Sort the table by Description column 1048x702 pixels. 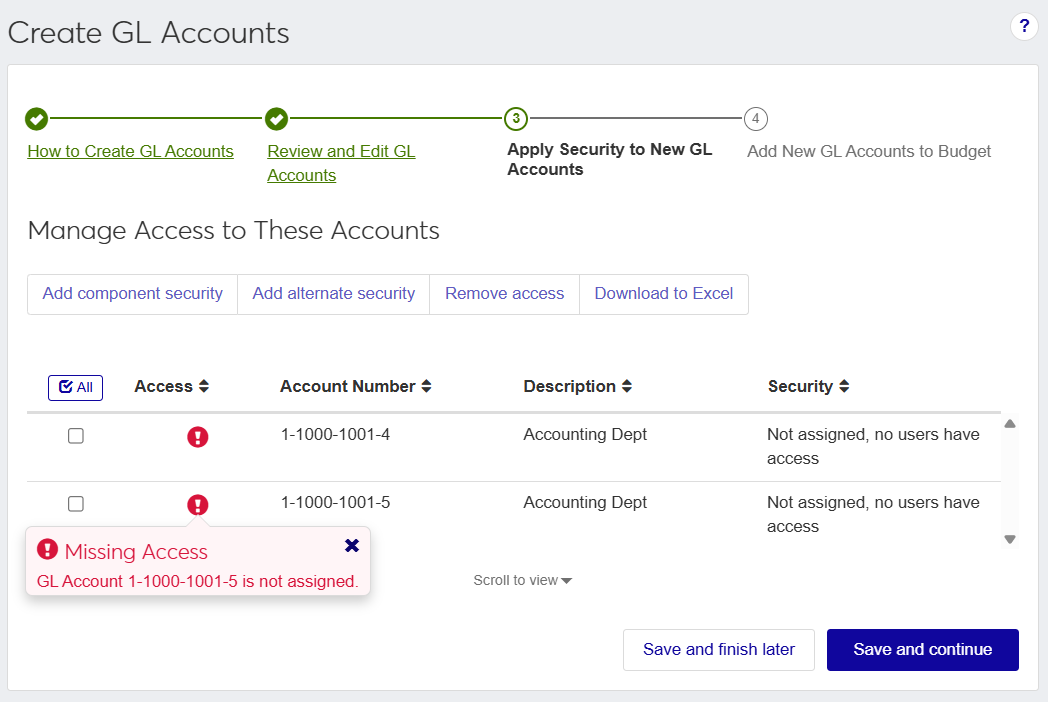point(577,386)
